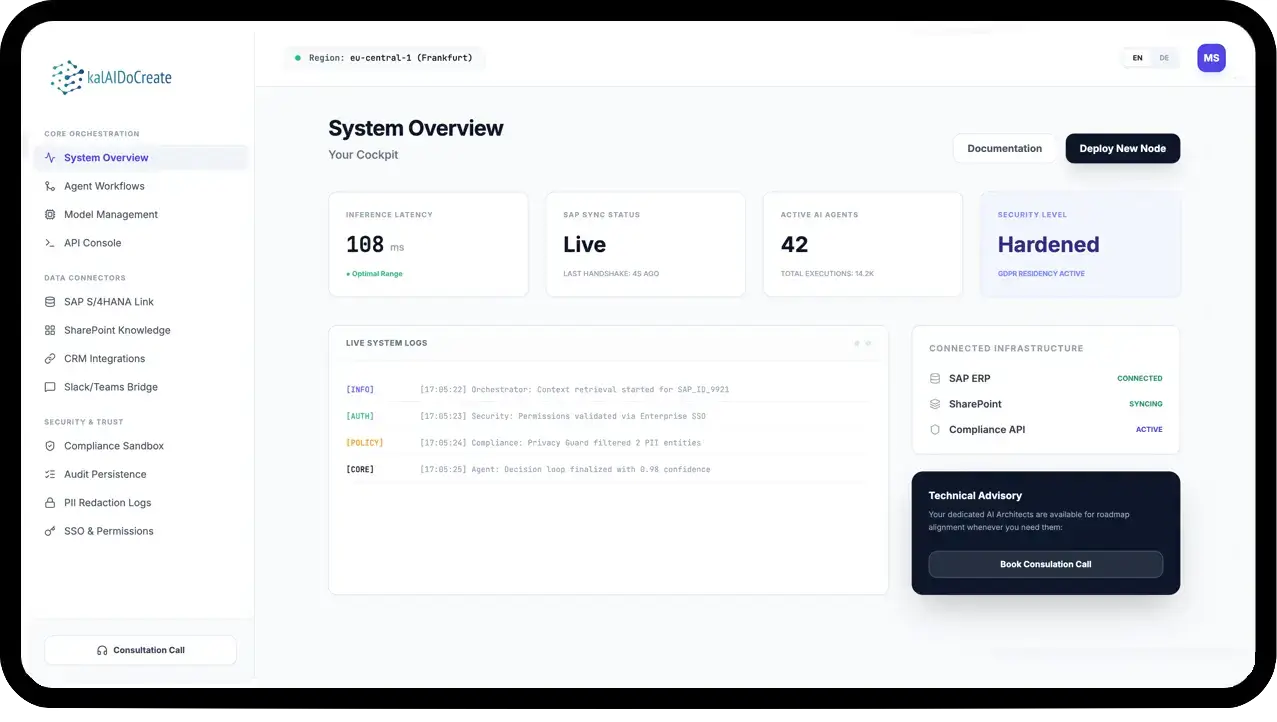
Task: Select the PII Redaction Logs padlock icon
Action: pyautogui.click(x=49, y=502)
